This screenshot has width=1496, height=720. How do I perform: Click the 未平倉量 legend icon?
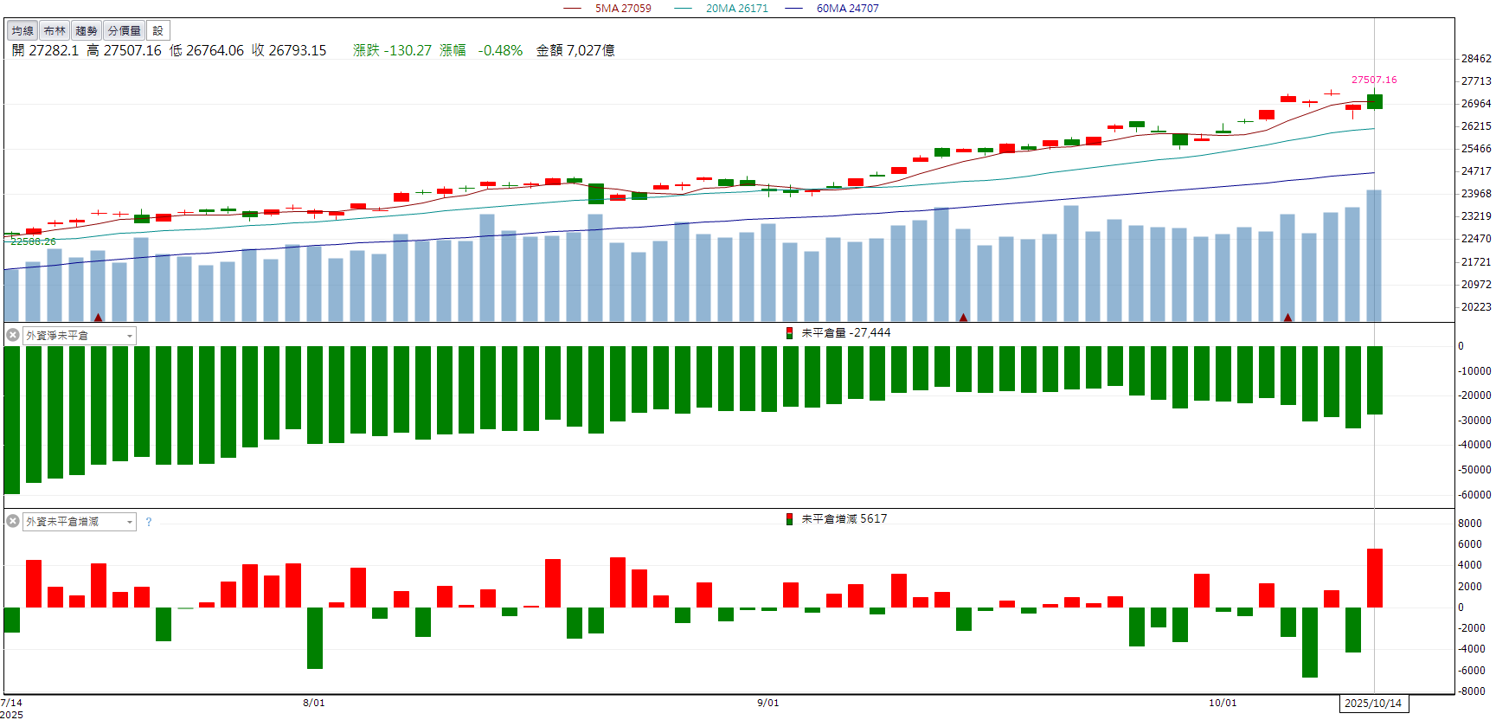pyautogui.click(x=790, y=333)
